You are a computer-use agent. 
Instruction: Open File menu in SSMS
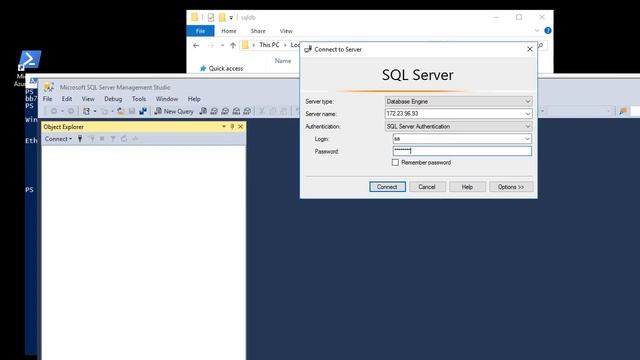click(48, 99)
